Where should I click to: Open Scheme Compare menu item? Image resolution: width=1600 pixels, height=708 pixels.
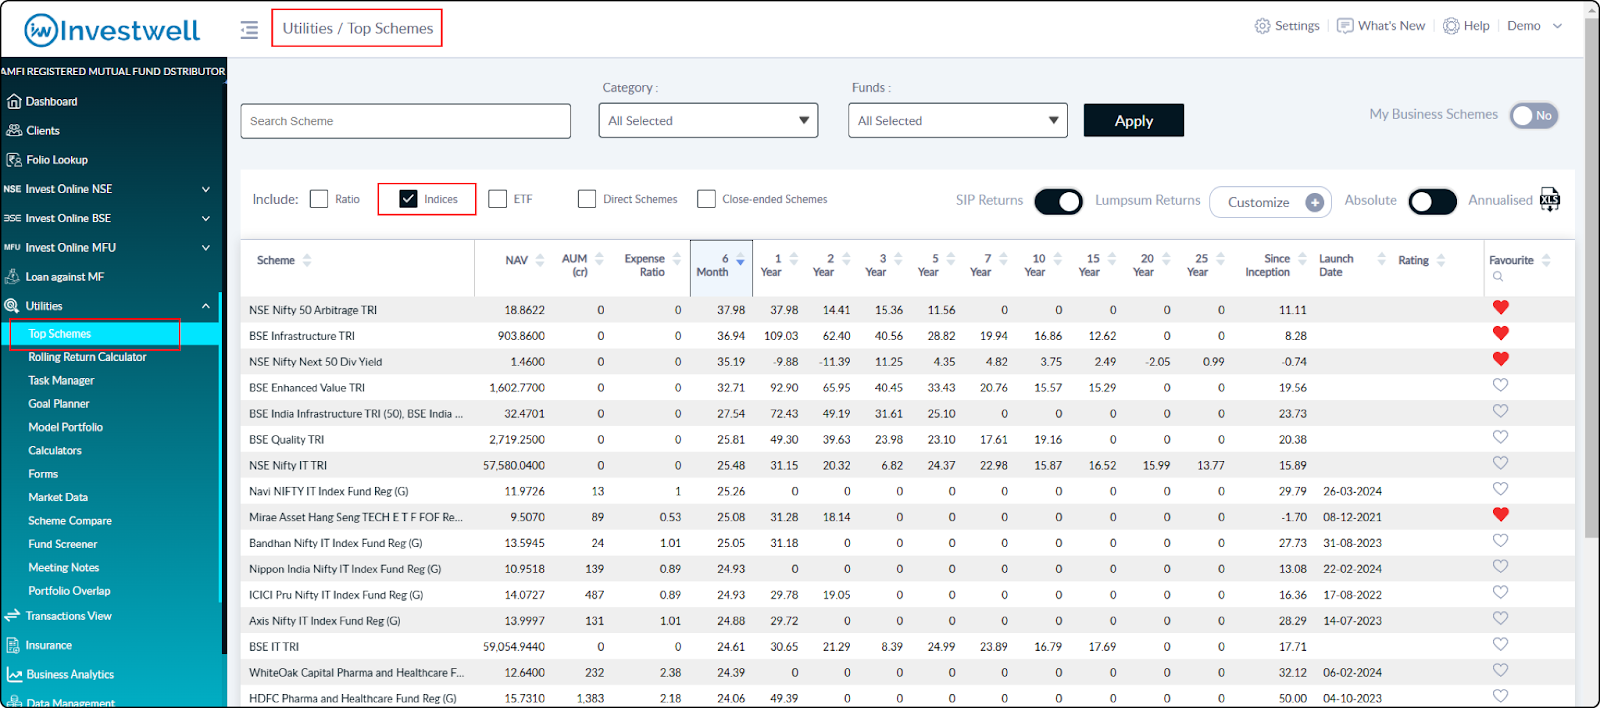point(70,521)
